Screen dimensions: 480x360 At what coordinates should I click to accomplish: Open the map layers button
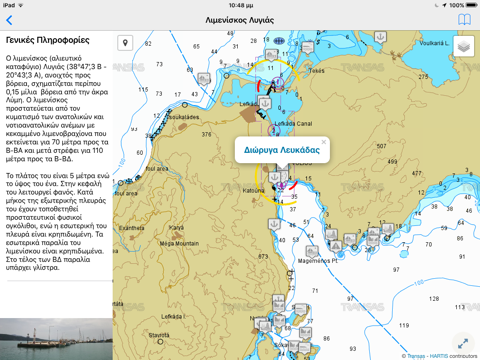pos(464,46)
